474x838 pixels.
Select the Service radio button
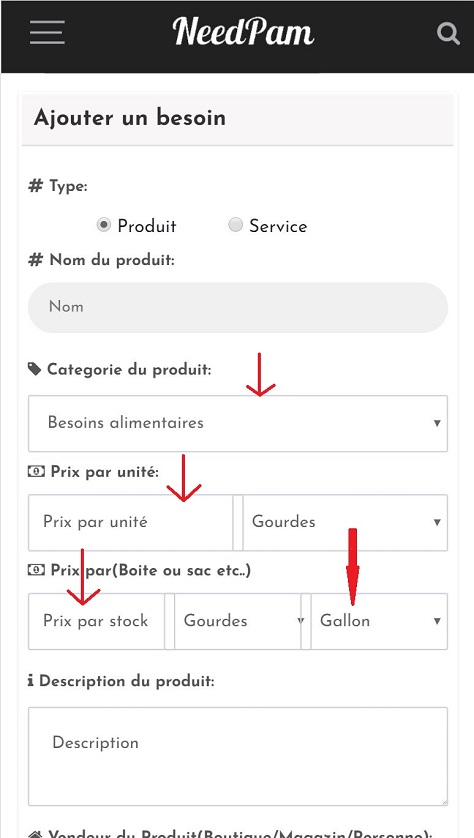[x=235, y=225]
